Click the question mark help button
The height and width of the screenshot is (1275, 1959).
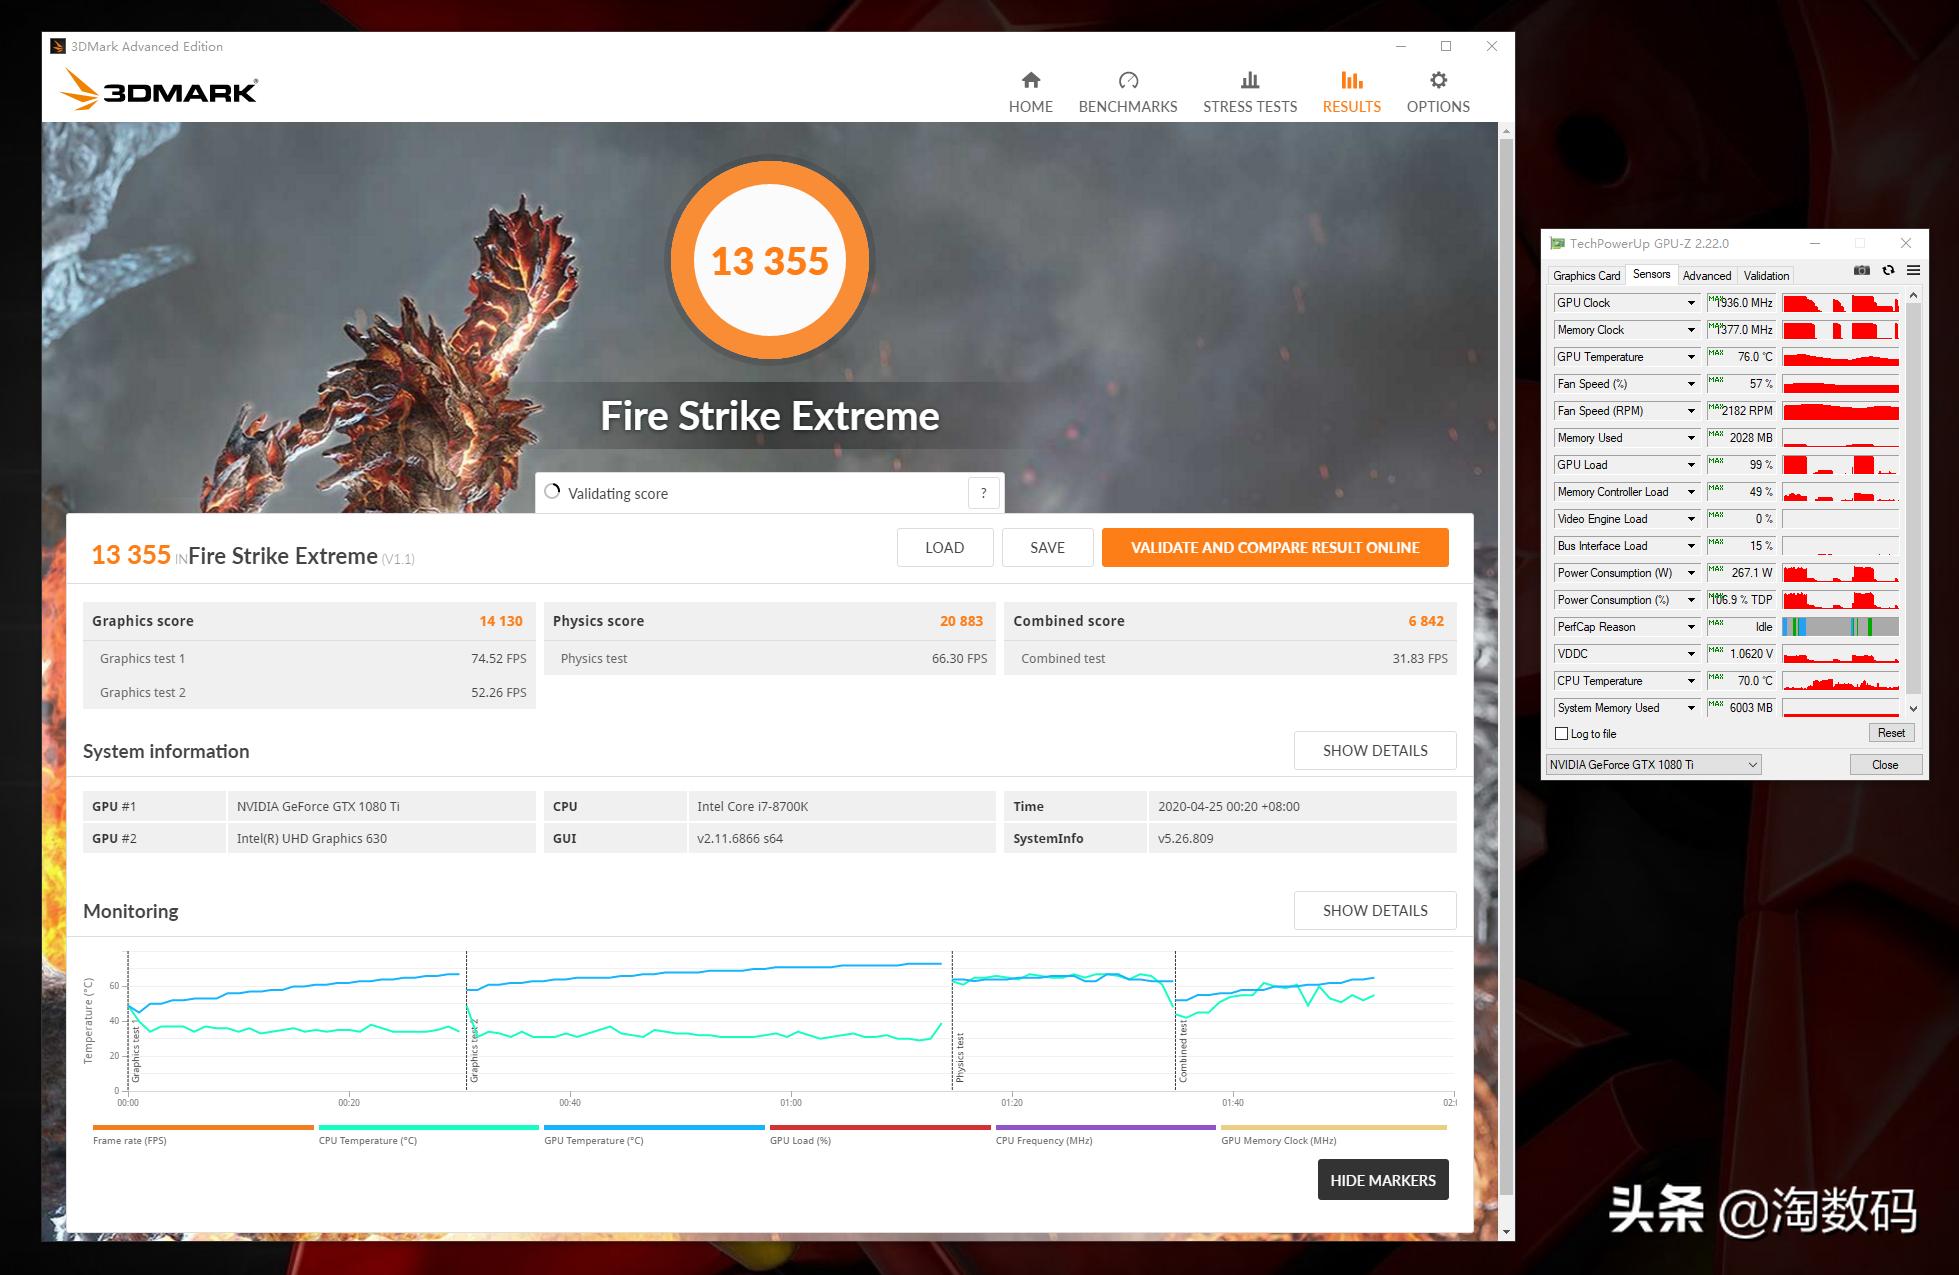(x=983, y=493)
